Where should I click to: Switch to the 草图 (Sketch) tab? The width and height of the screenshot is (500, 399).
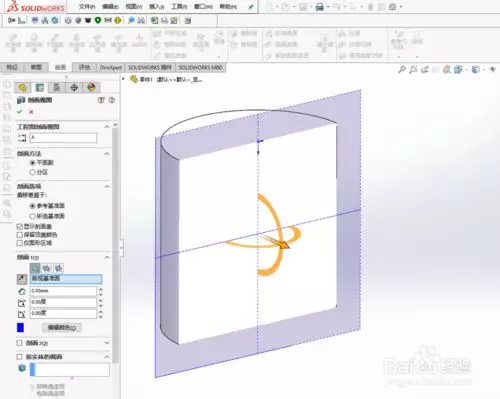tap(36, 67)
